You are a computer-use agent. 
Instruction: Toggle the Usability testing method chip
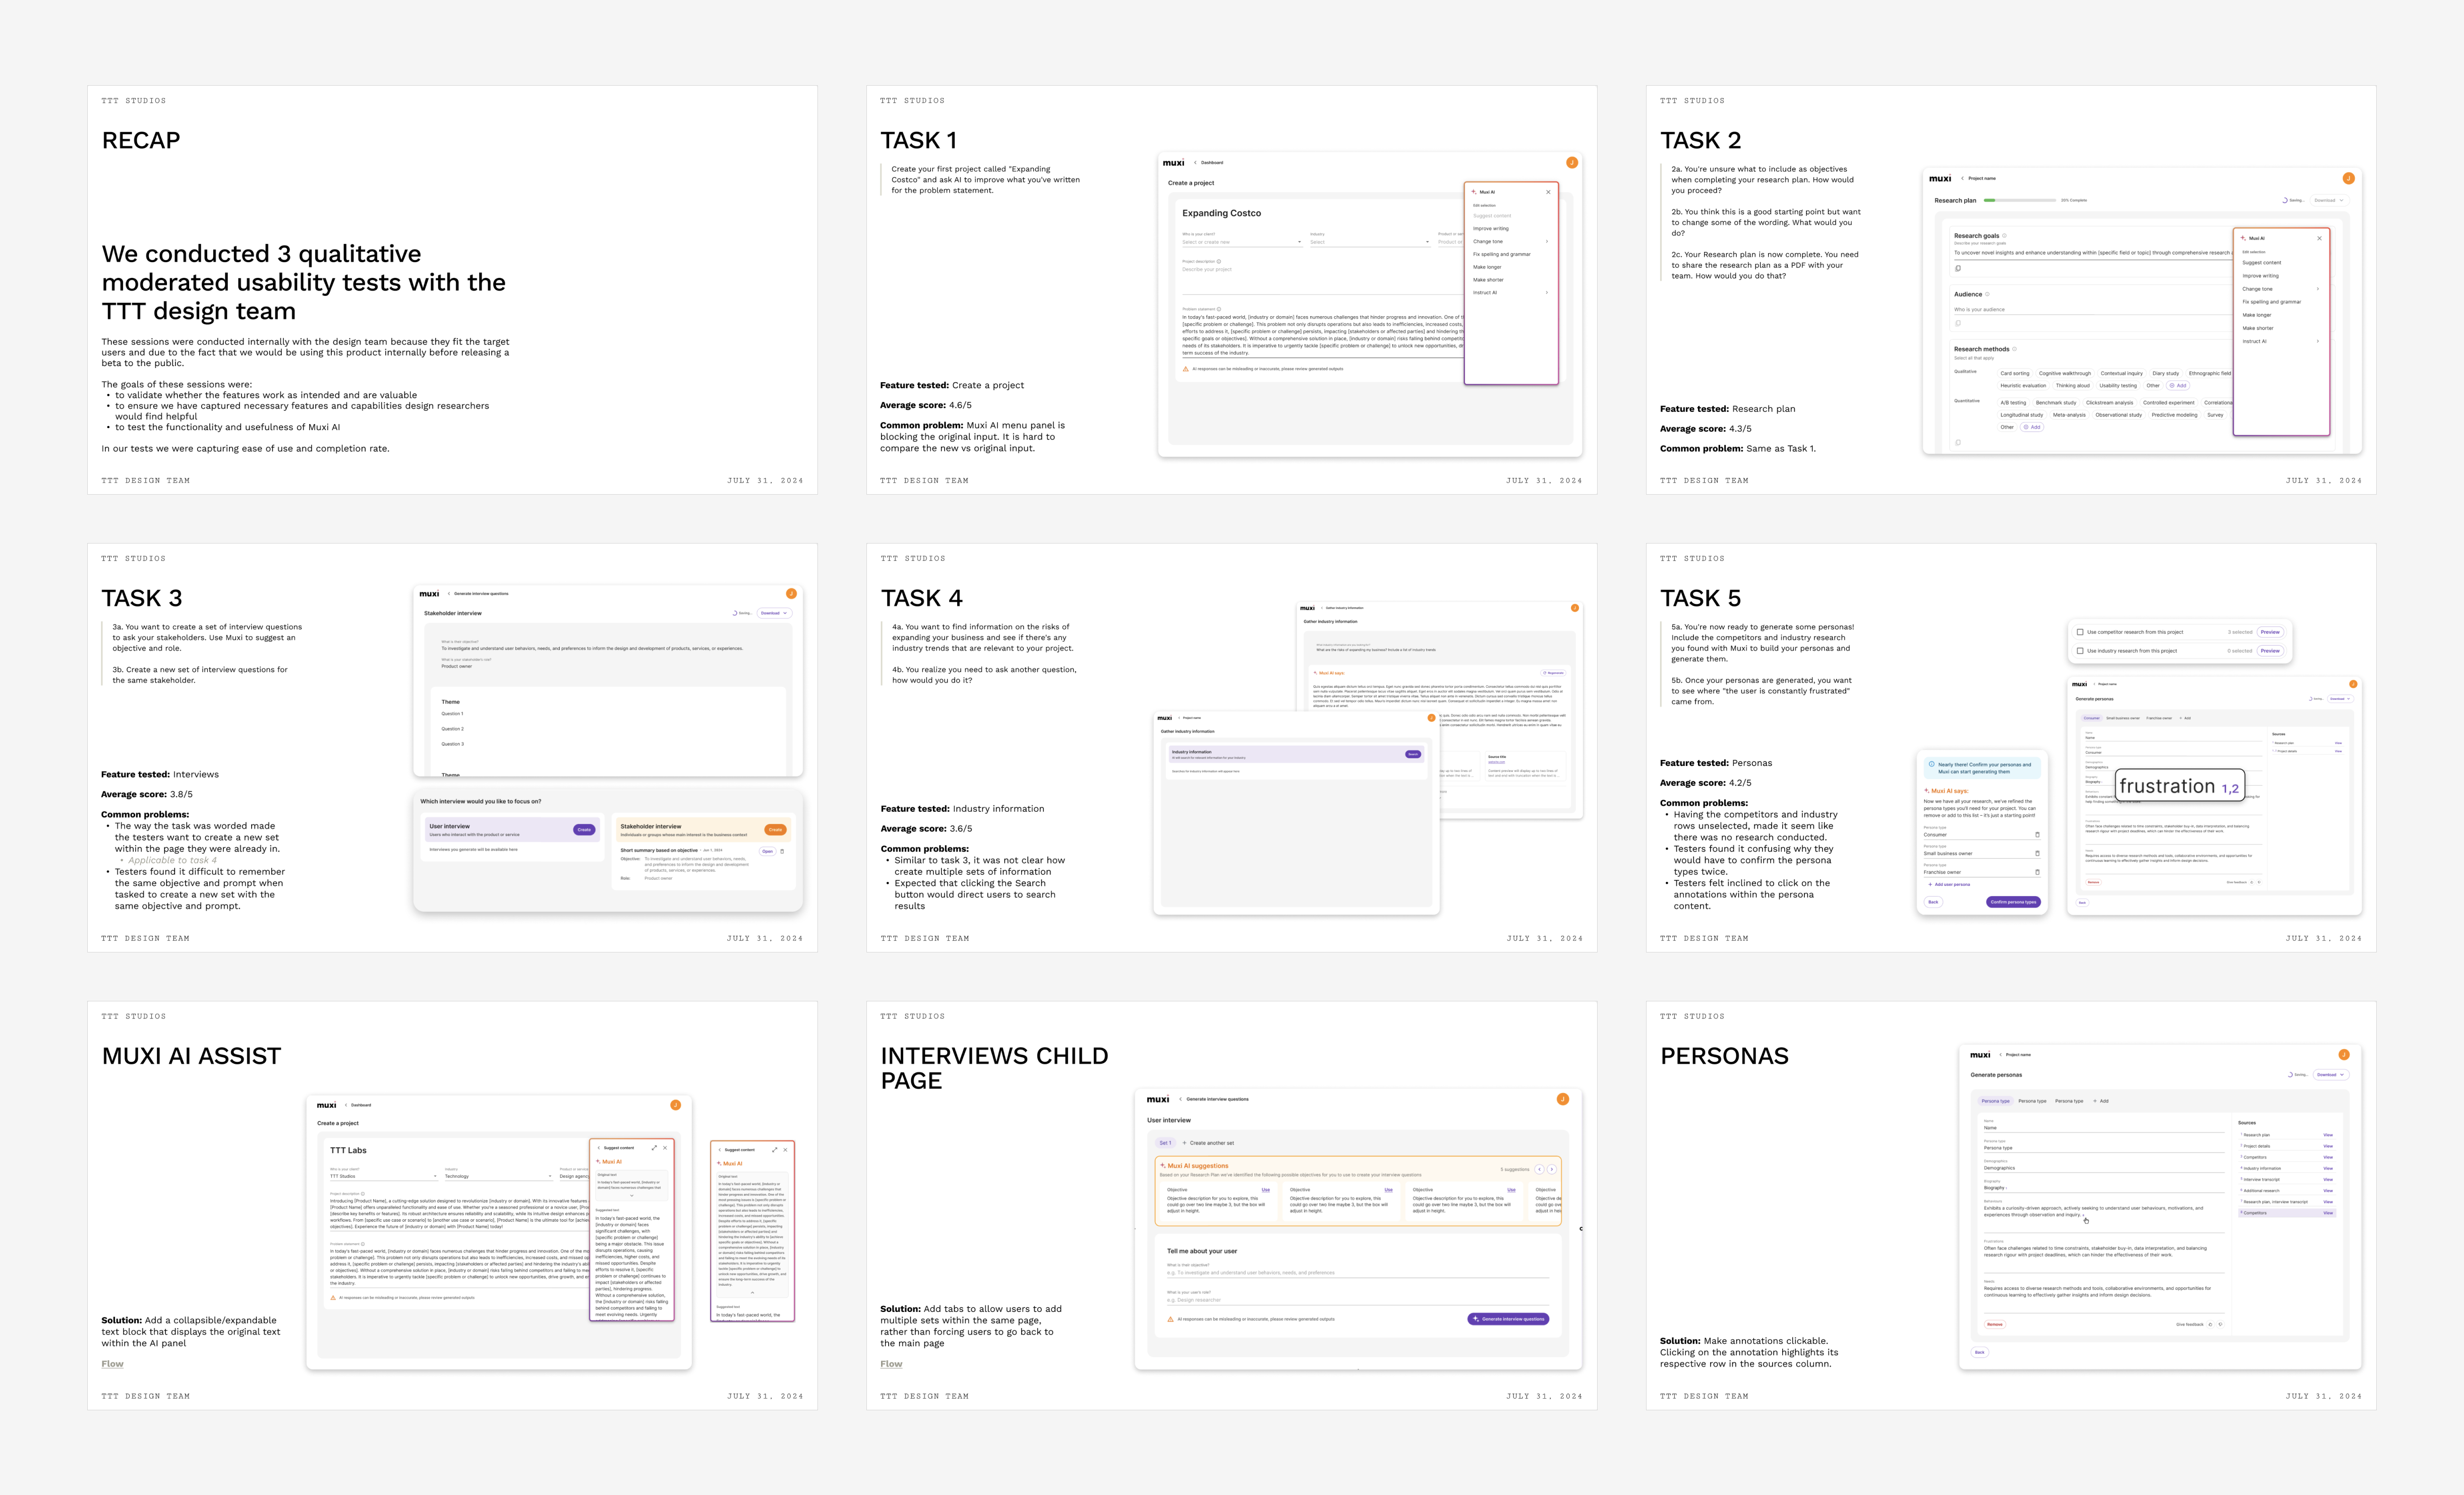(2117, 385)
